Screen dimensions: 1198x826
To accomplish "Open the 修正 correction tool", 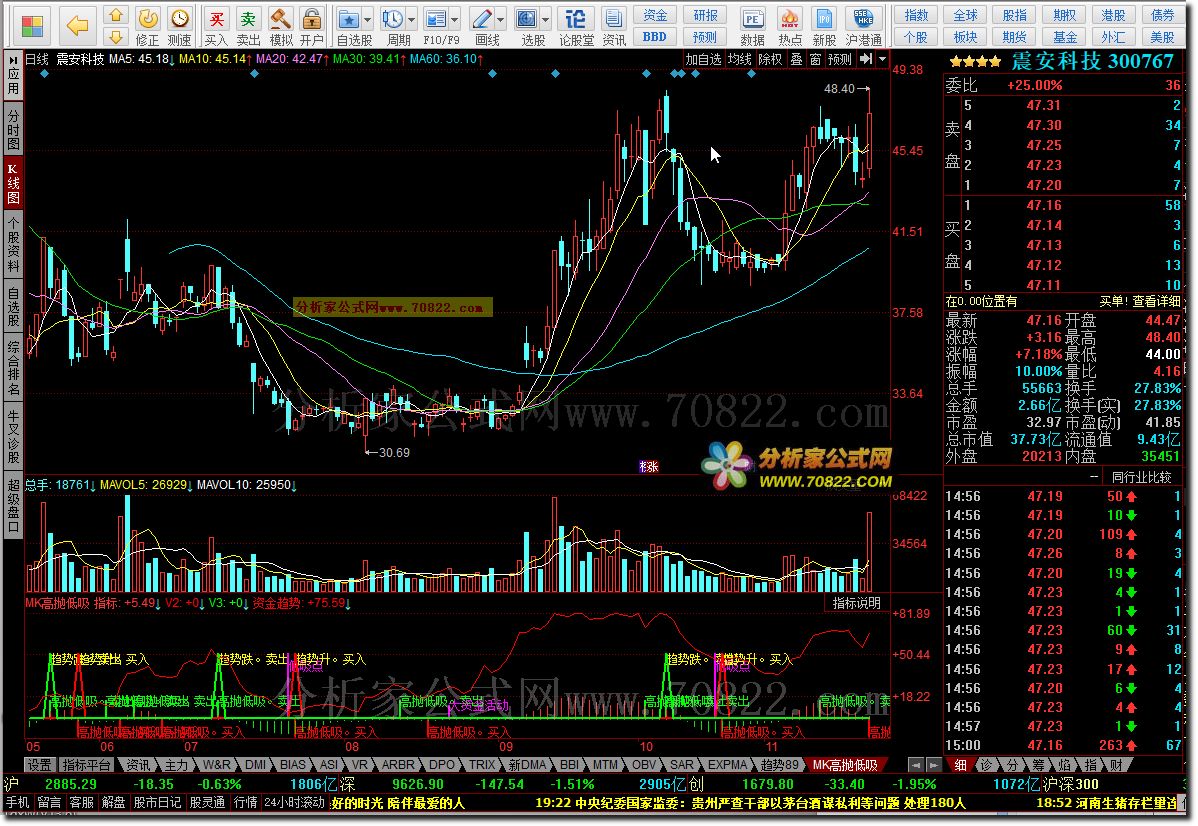I will (147, 27).
